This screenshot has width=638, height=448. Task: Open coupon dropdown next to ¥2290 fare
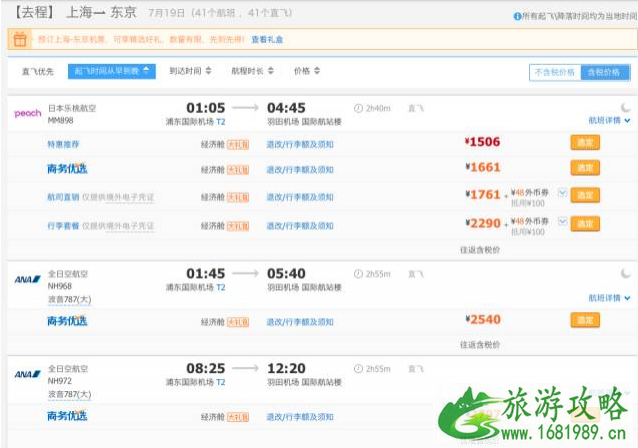[562, 221]
